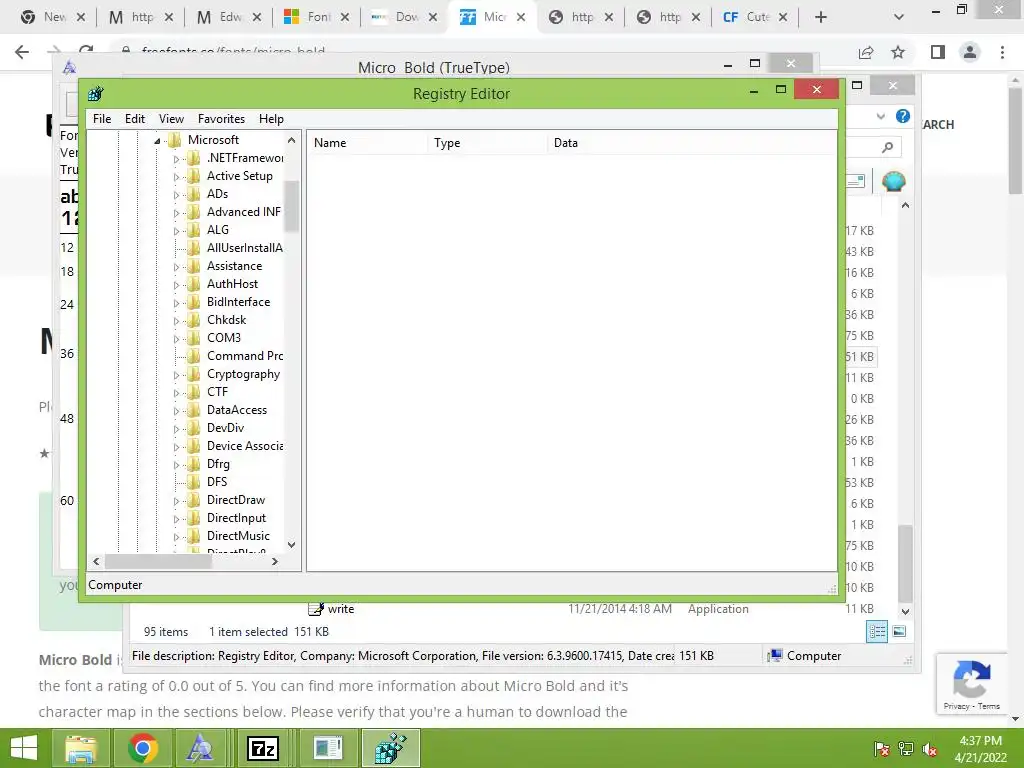Expand the ADs registry key
The height and width of the screenshot is (768, 1024).
[176, 195]
